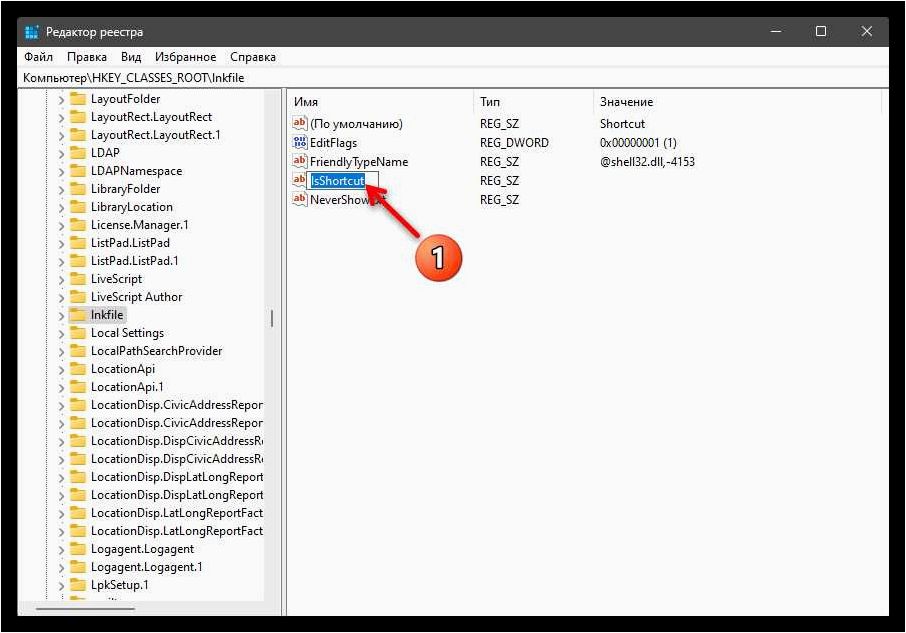
Task: Expand the LibraryLocation key
Action: point(61,208)
